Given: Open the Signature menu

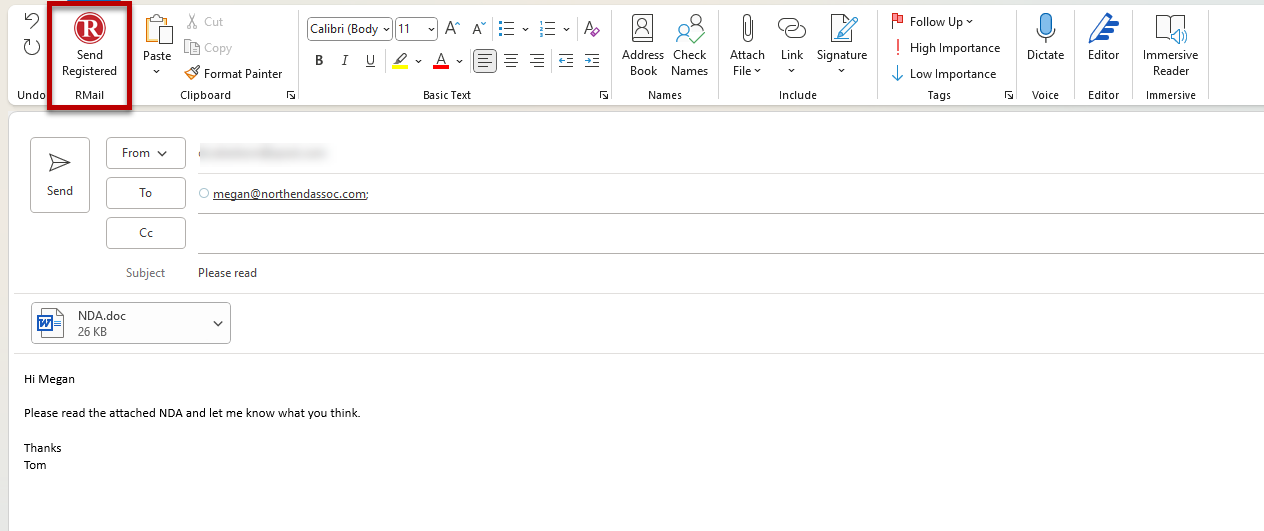Looking at the screenshot, I should click(x=841, y=46).
